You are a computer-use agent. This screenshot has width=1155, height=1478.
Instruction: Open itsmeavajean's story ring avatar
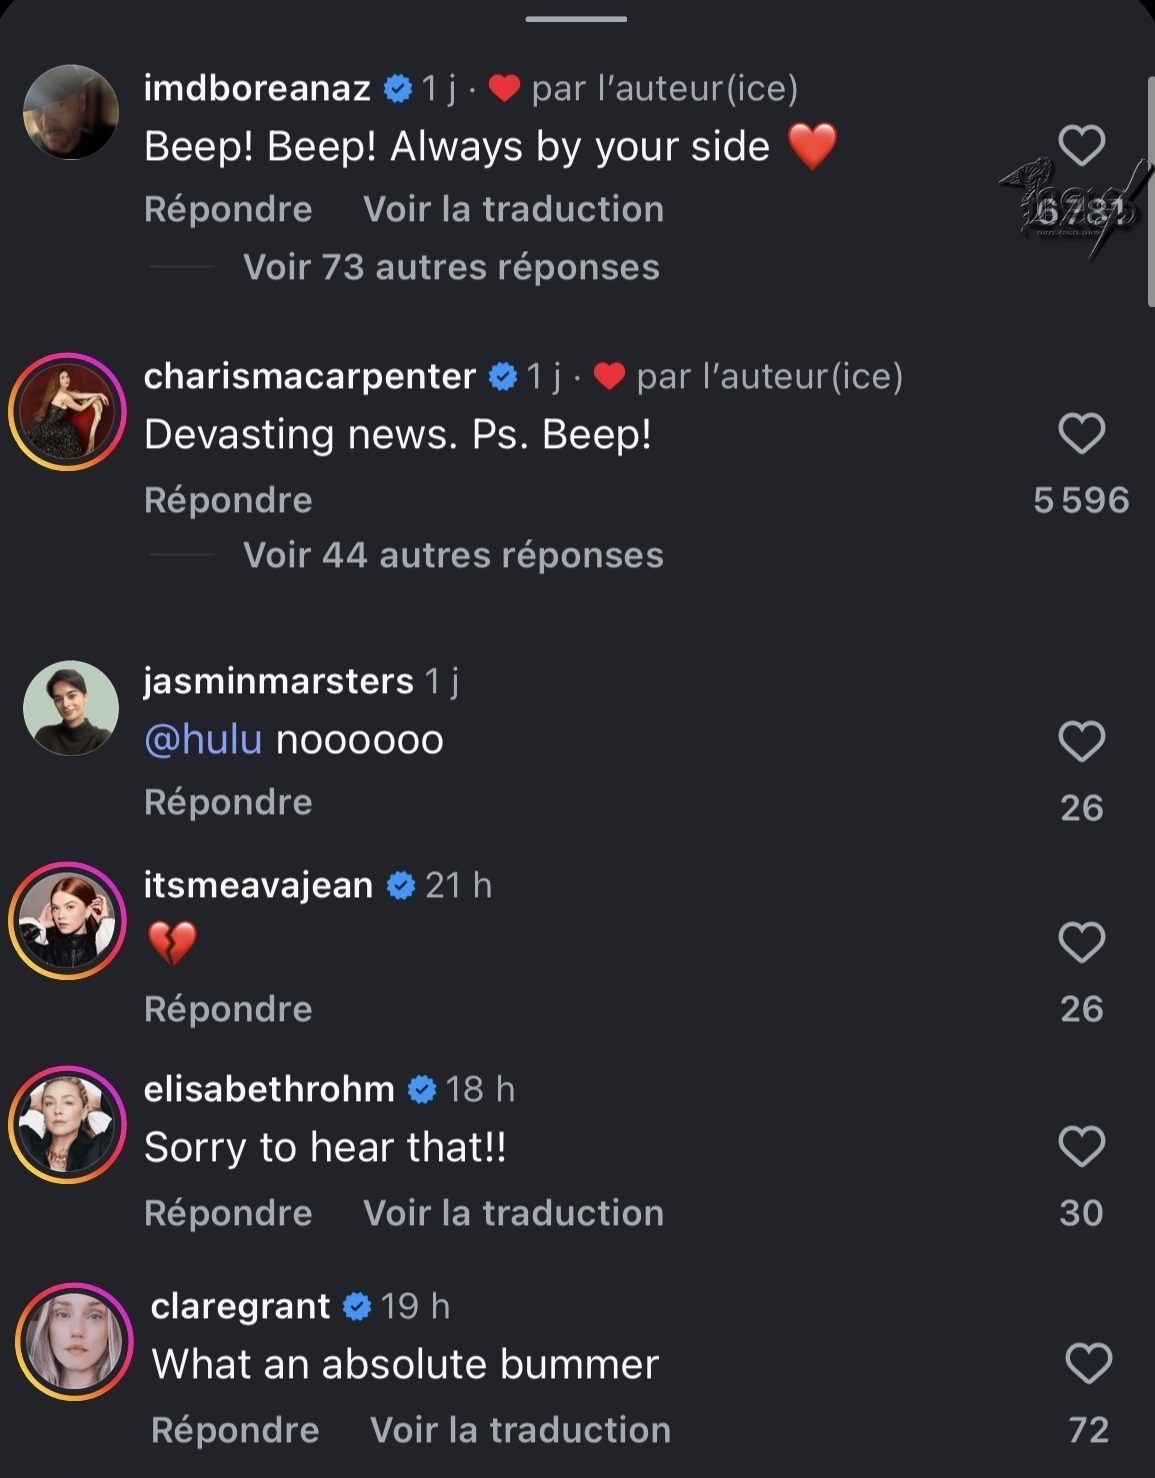(x=67, y=920)
